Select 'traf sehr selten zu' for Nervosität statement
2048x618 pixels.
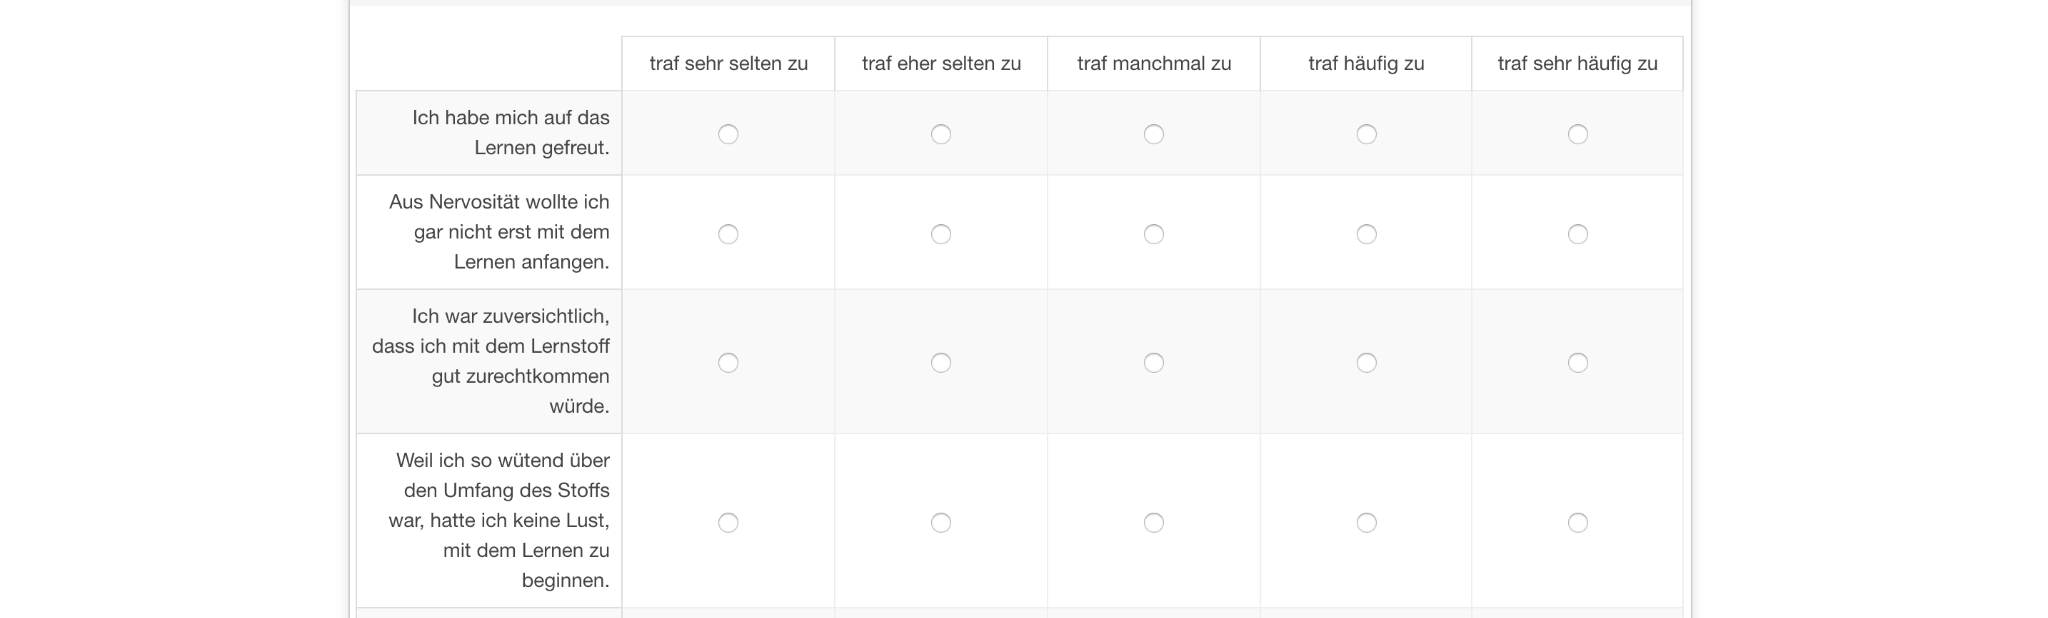coord(728,234)
